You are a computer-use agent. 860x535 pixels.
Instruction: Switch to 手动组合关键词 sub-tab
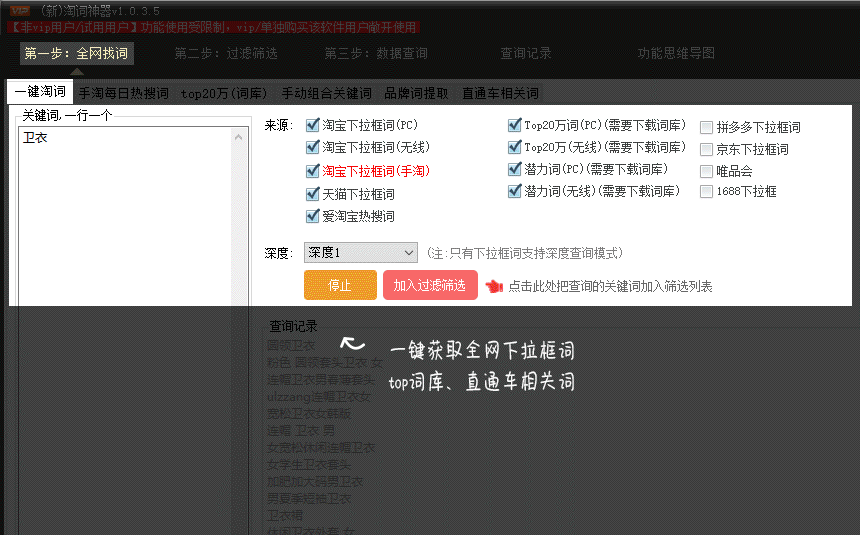[326, 93]
